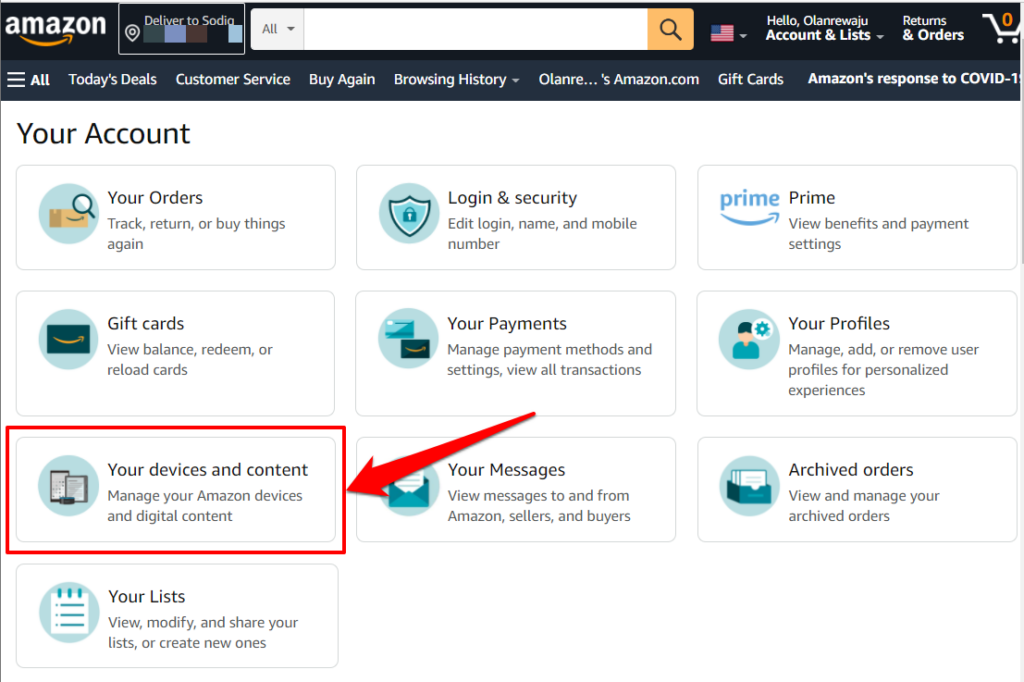Open Archived orders card title

click(851, 470)
